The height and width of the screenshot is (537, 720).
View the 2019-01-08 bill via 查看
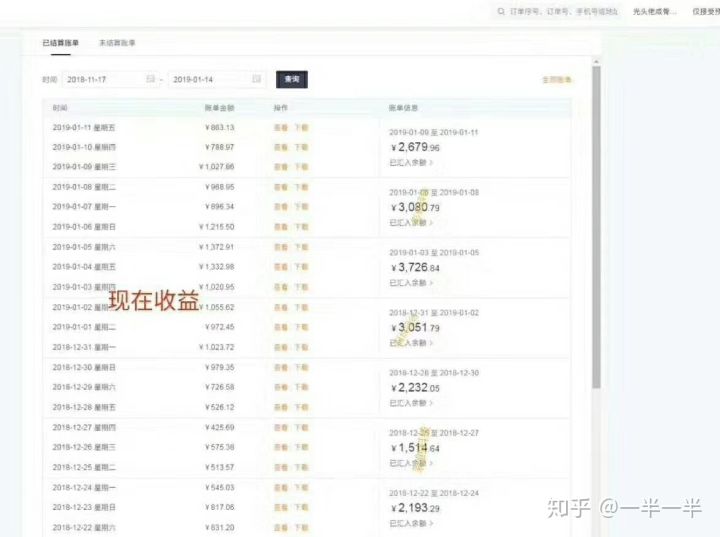pyautogui.click(x=281, y=187)
